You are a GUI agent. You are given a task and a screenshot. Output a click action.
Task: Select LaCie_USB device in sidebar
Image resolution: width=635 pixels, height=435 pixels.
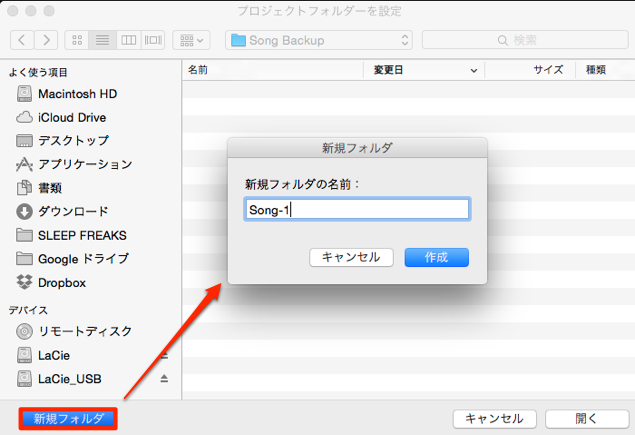59,379
